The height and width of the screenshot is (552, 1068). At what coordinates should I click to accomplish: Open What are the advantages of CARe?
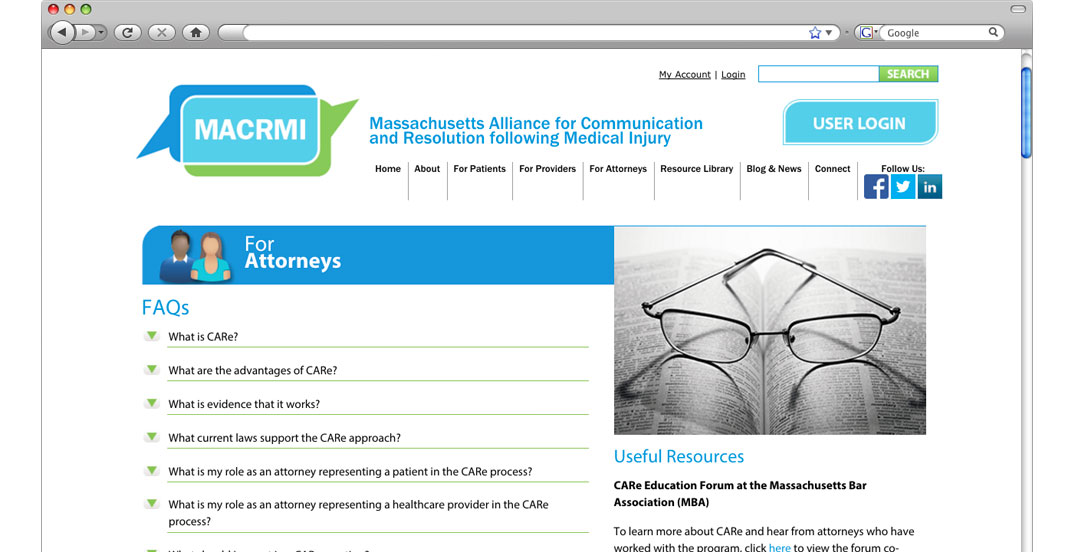click(253, 371)
